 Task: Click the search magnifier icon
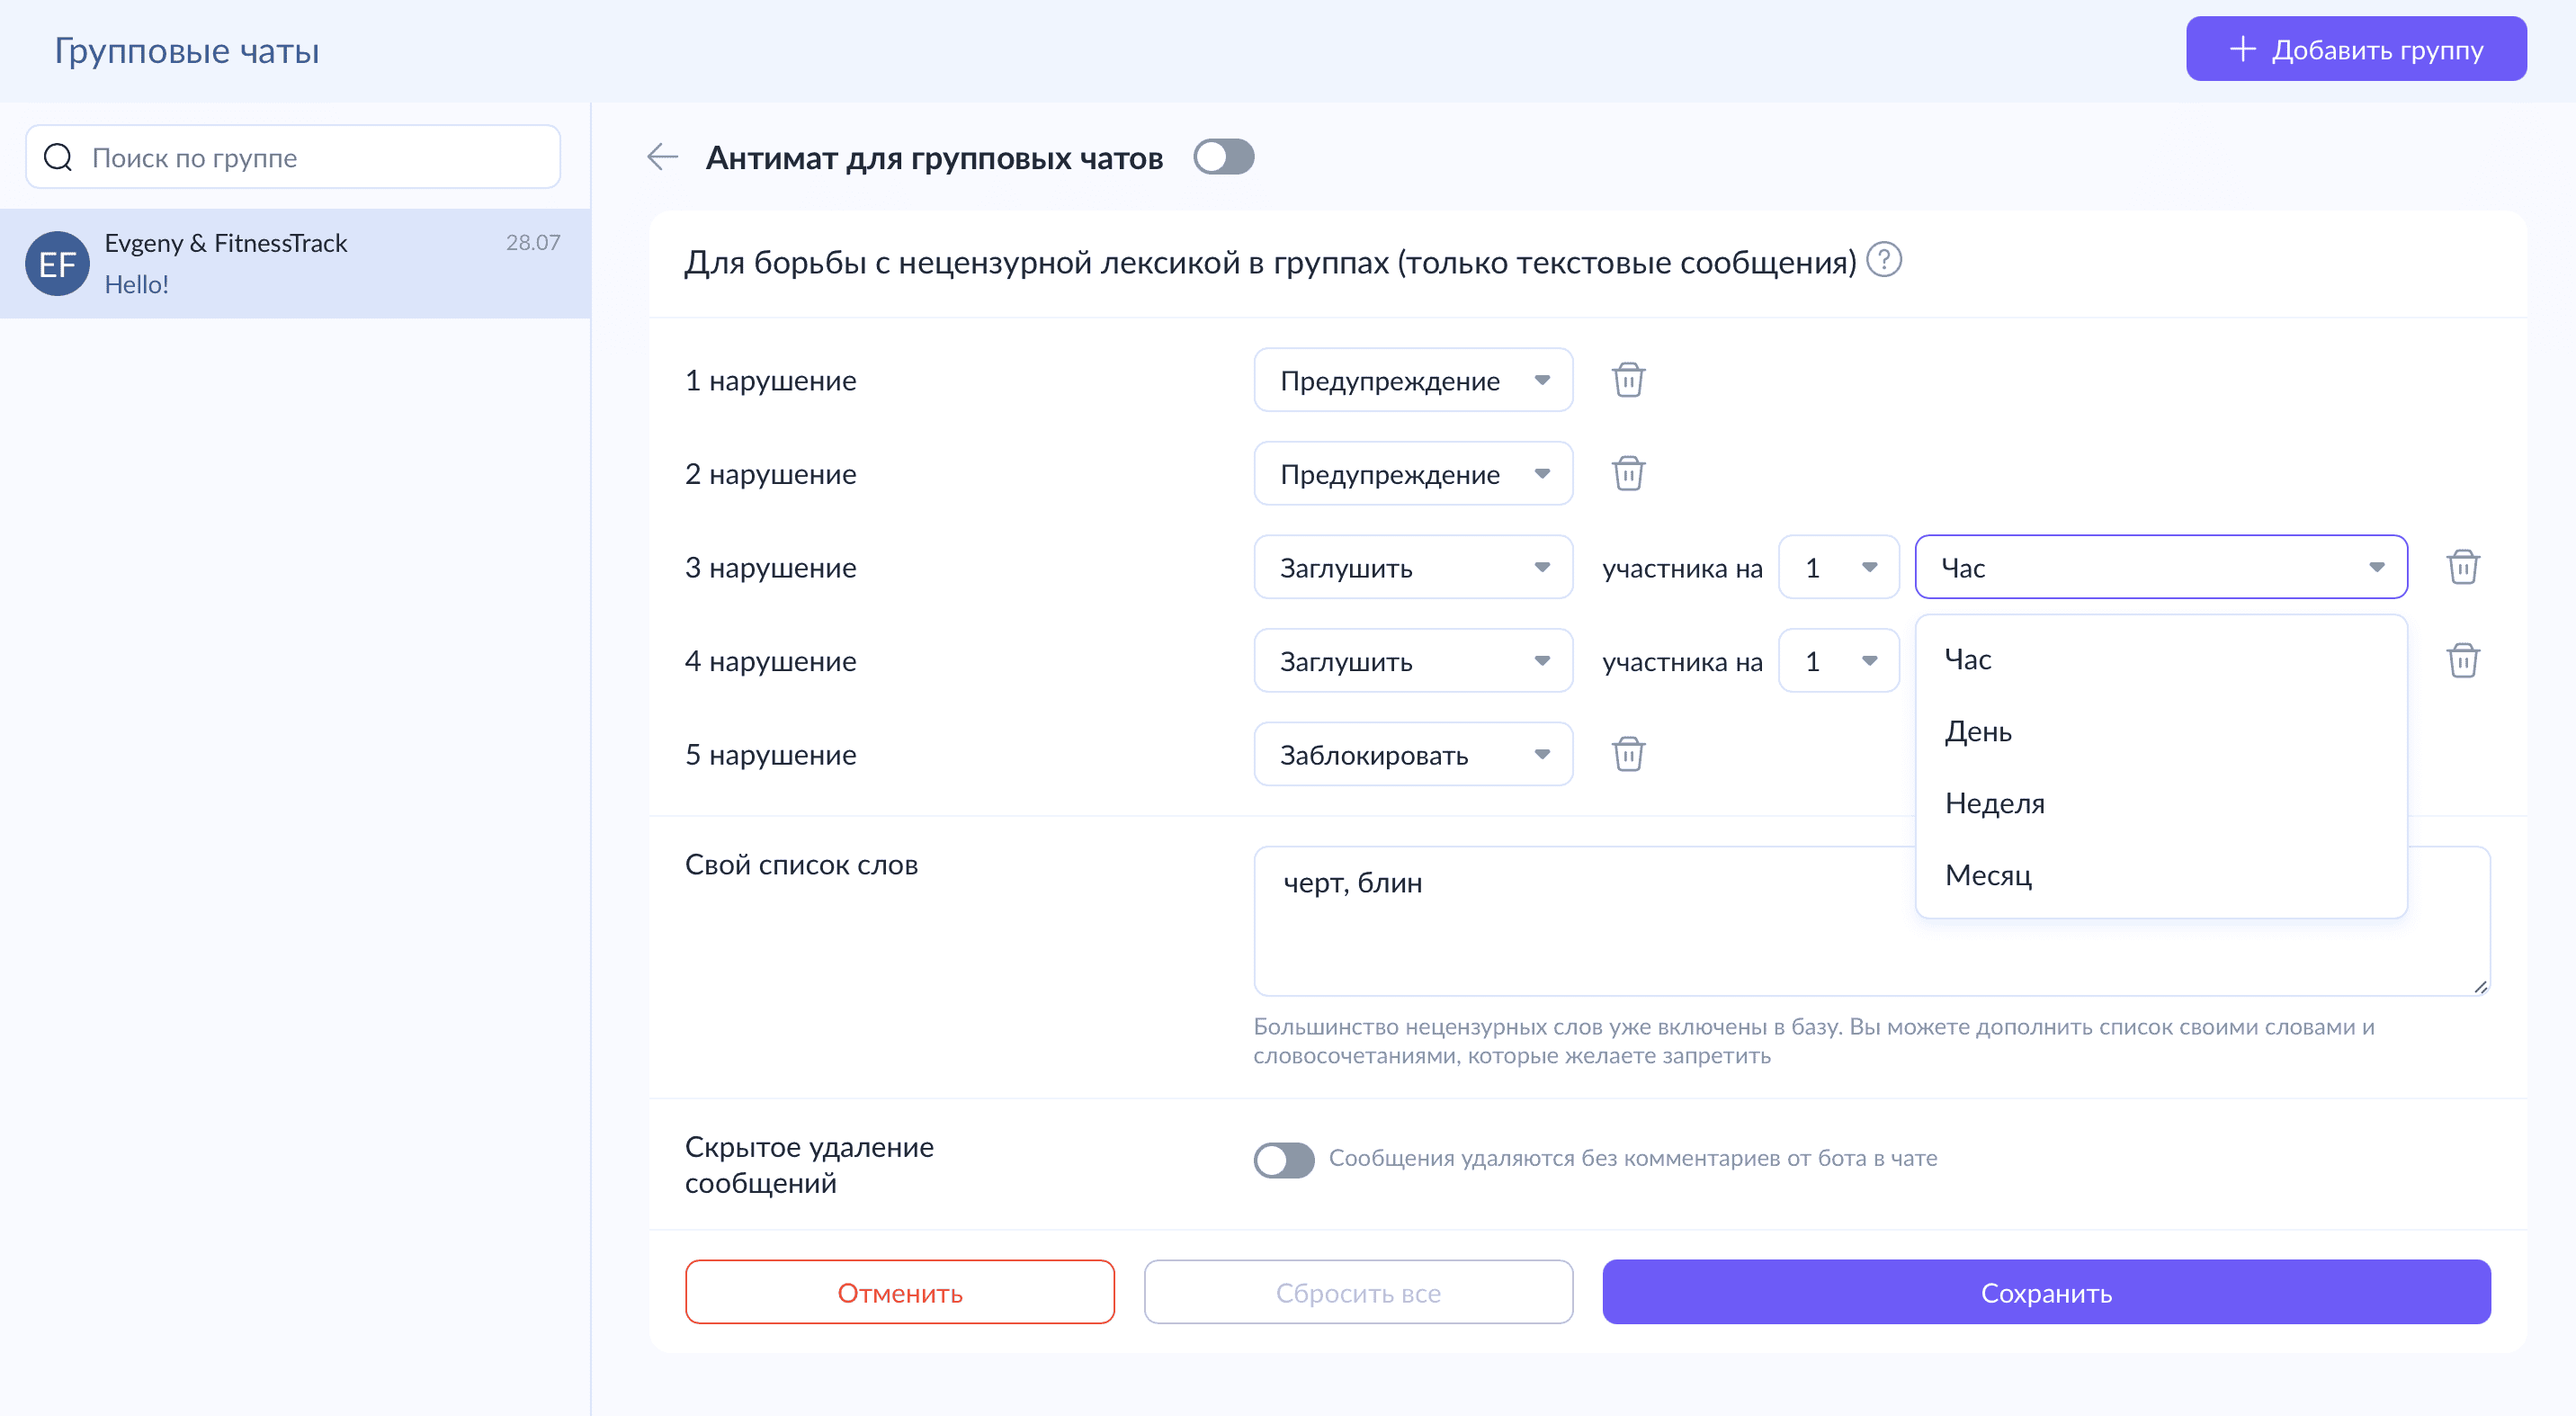click(58, 157)
